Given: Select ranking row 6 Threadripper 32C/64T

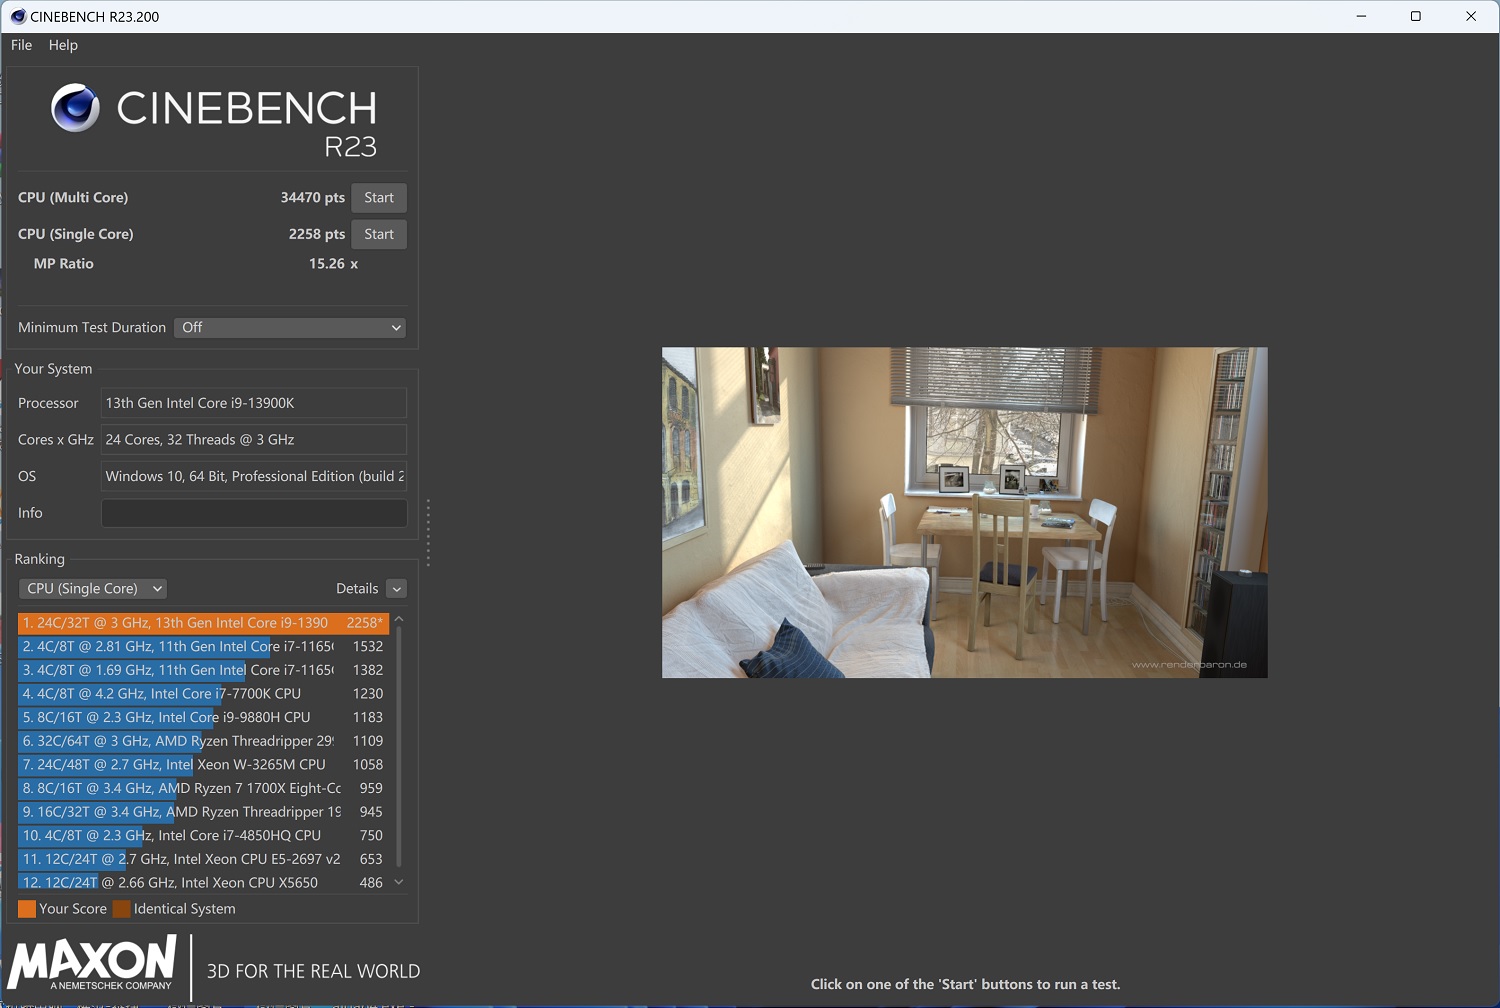Looking at the screenshot, I should click(x=203, y=741).
